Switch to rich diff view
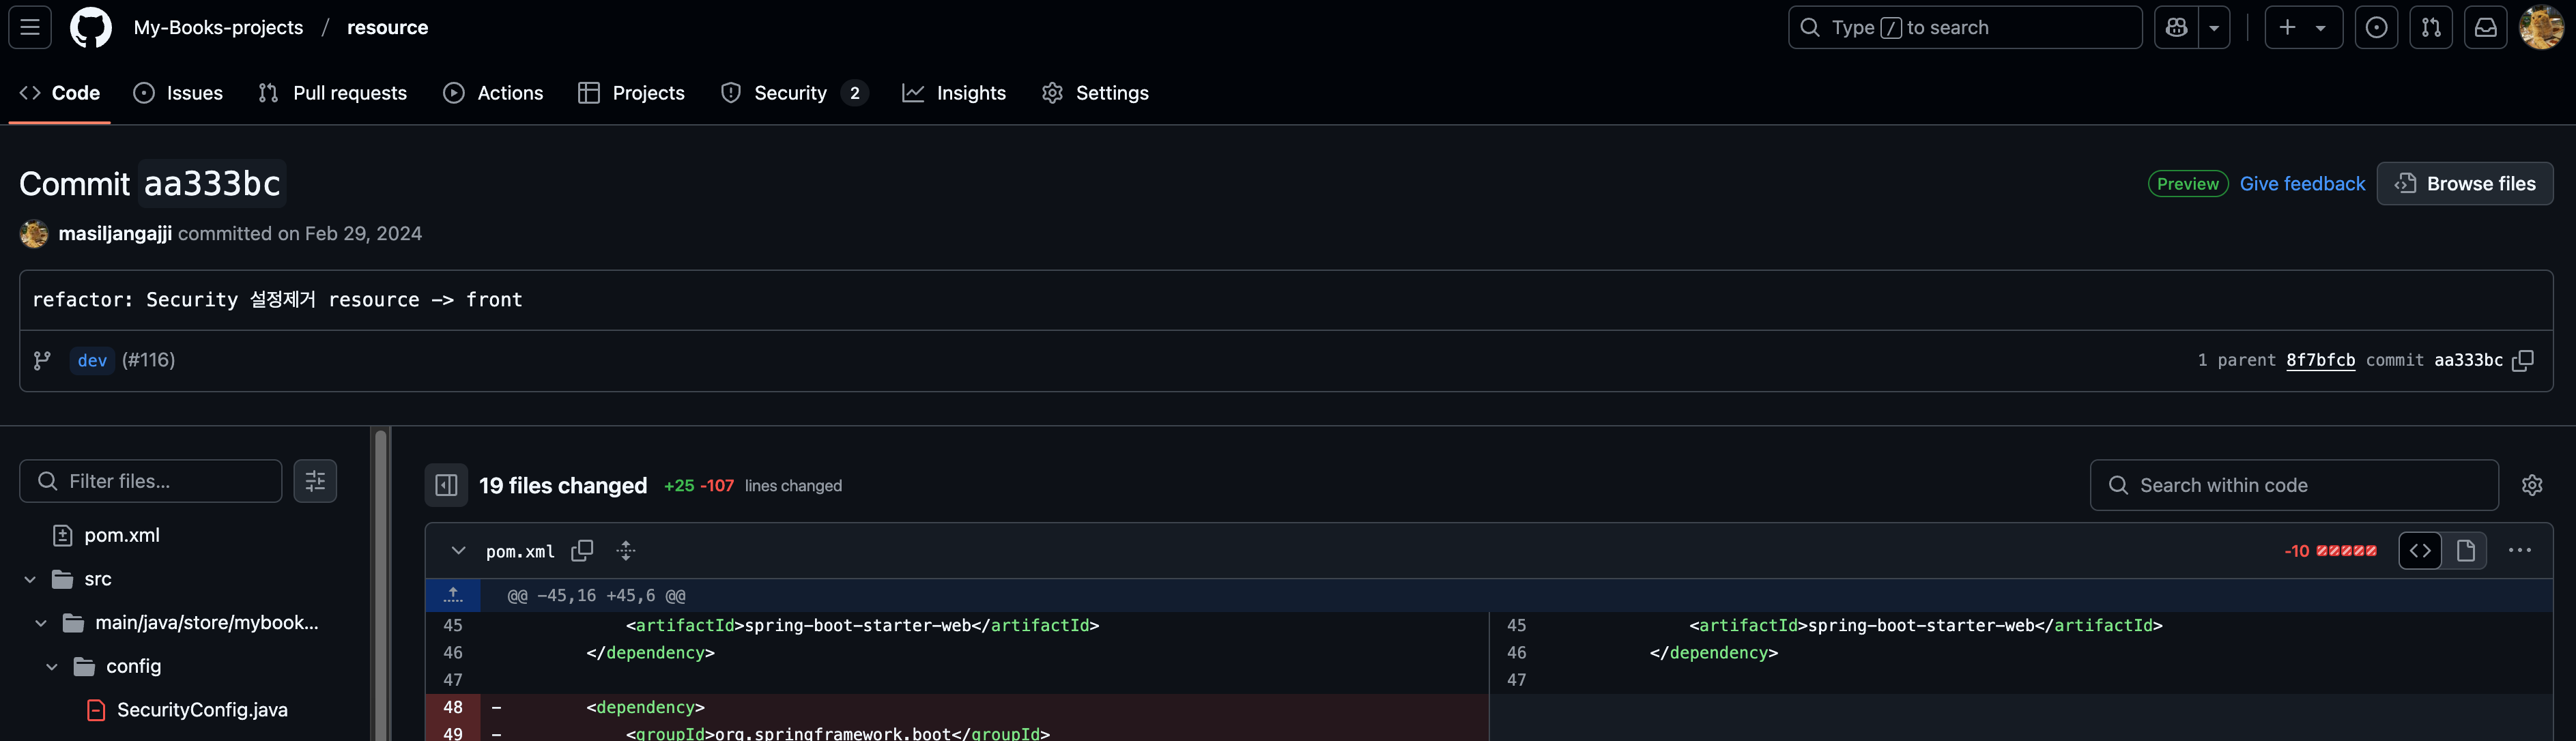Viewport: 2576px width, 741px height. (2465, 551)
